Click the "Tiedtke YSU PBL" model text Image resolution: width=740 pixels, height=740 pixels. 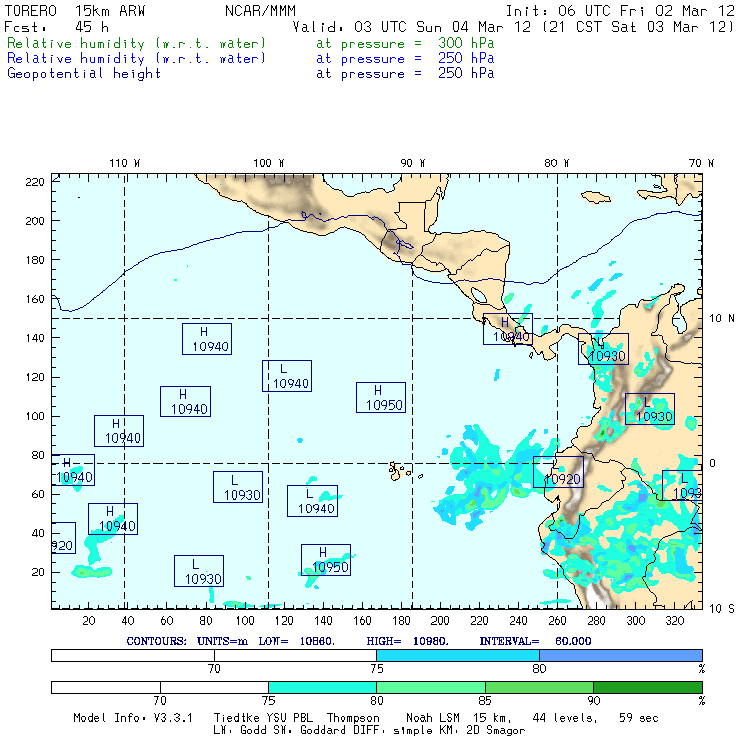(x=263, y=718)
